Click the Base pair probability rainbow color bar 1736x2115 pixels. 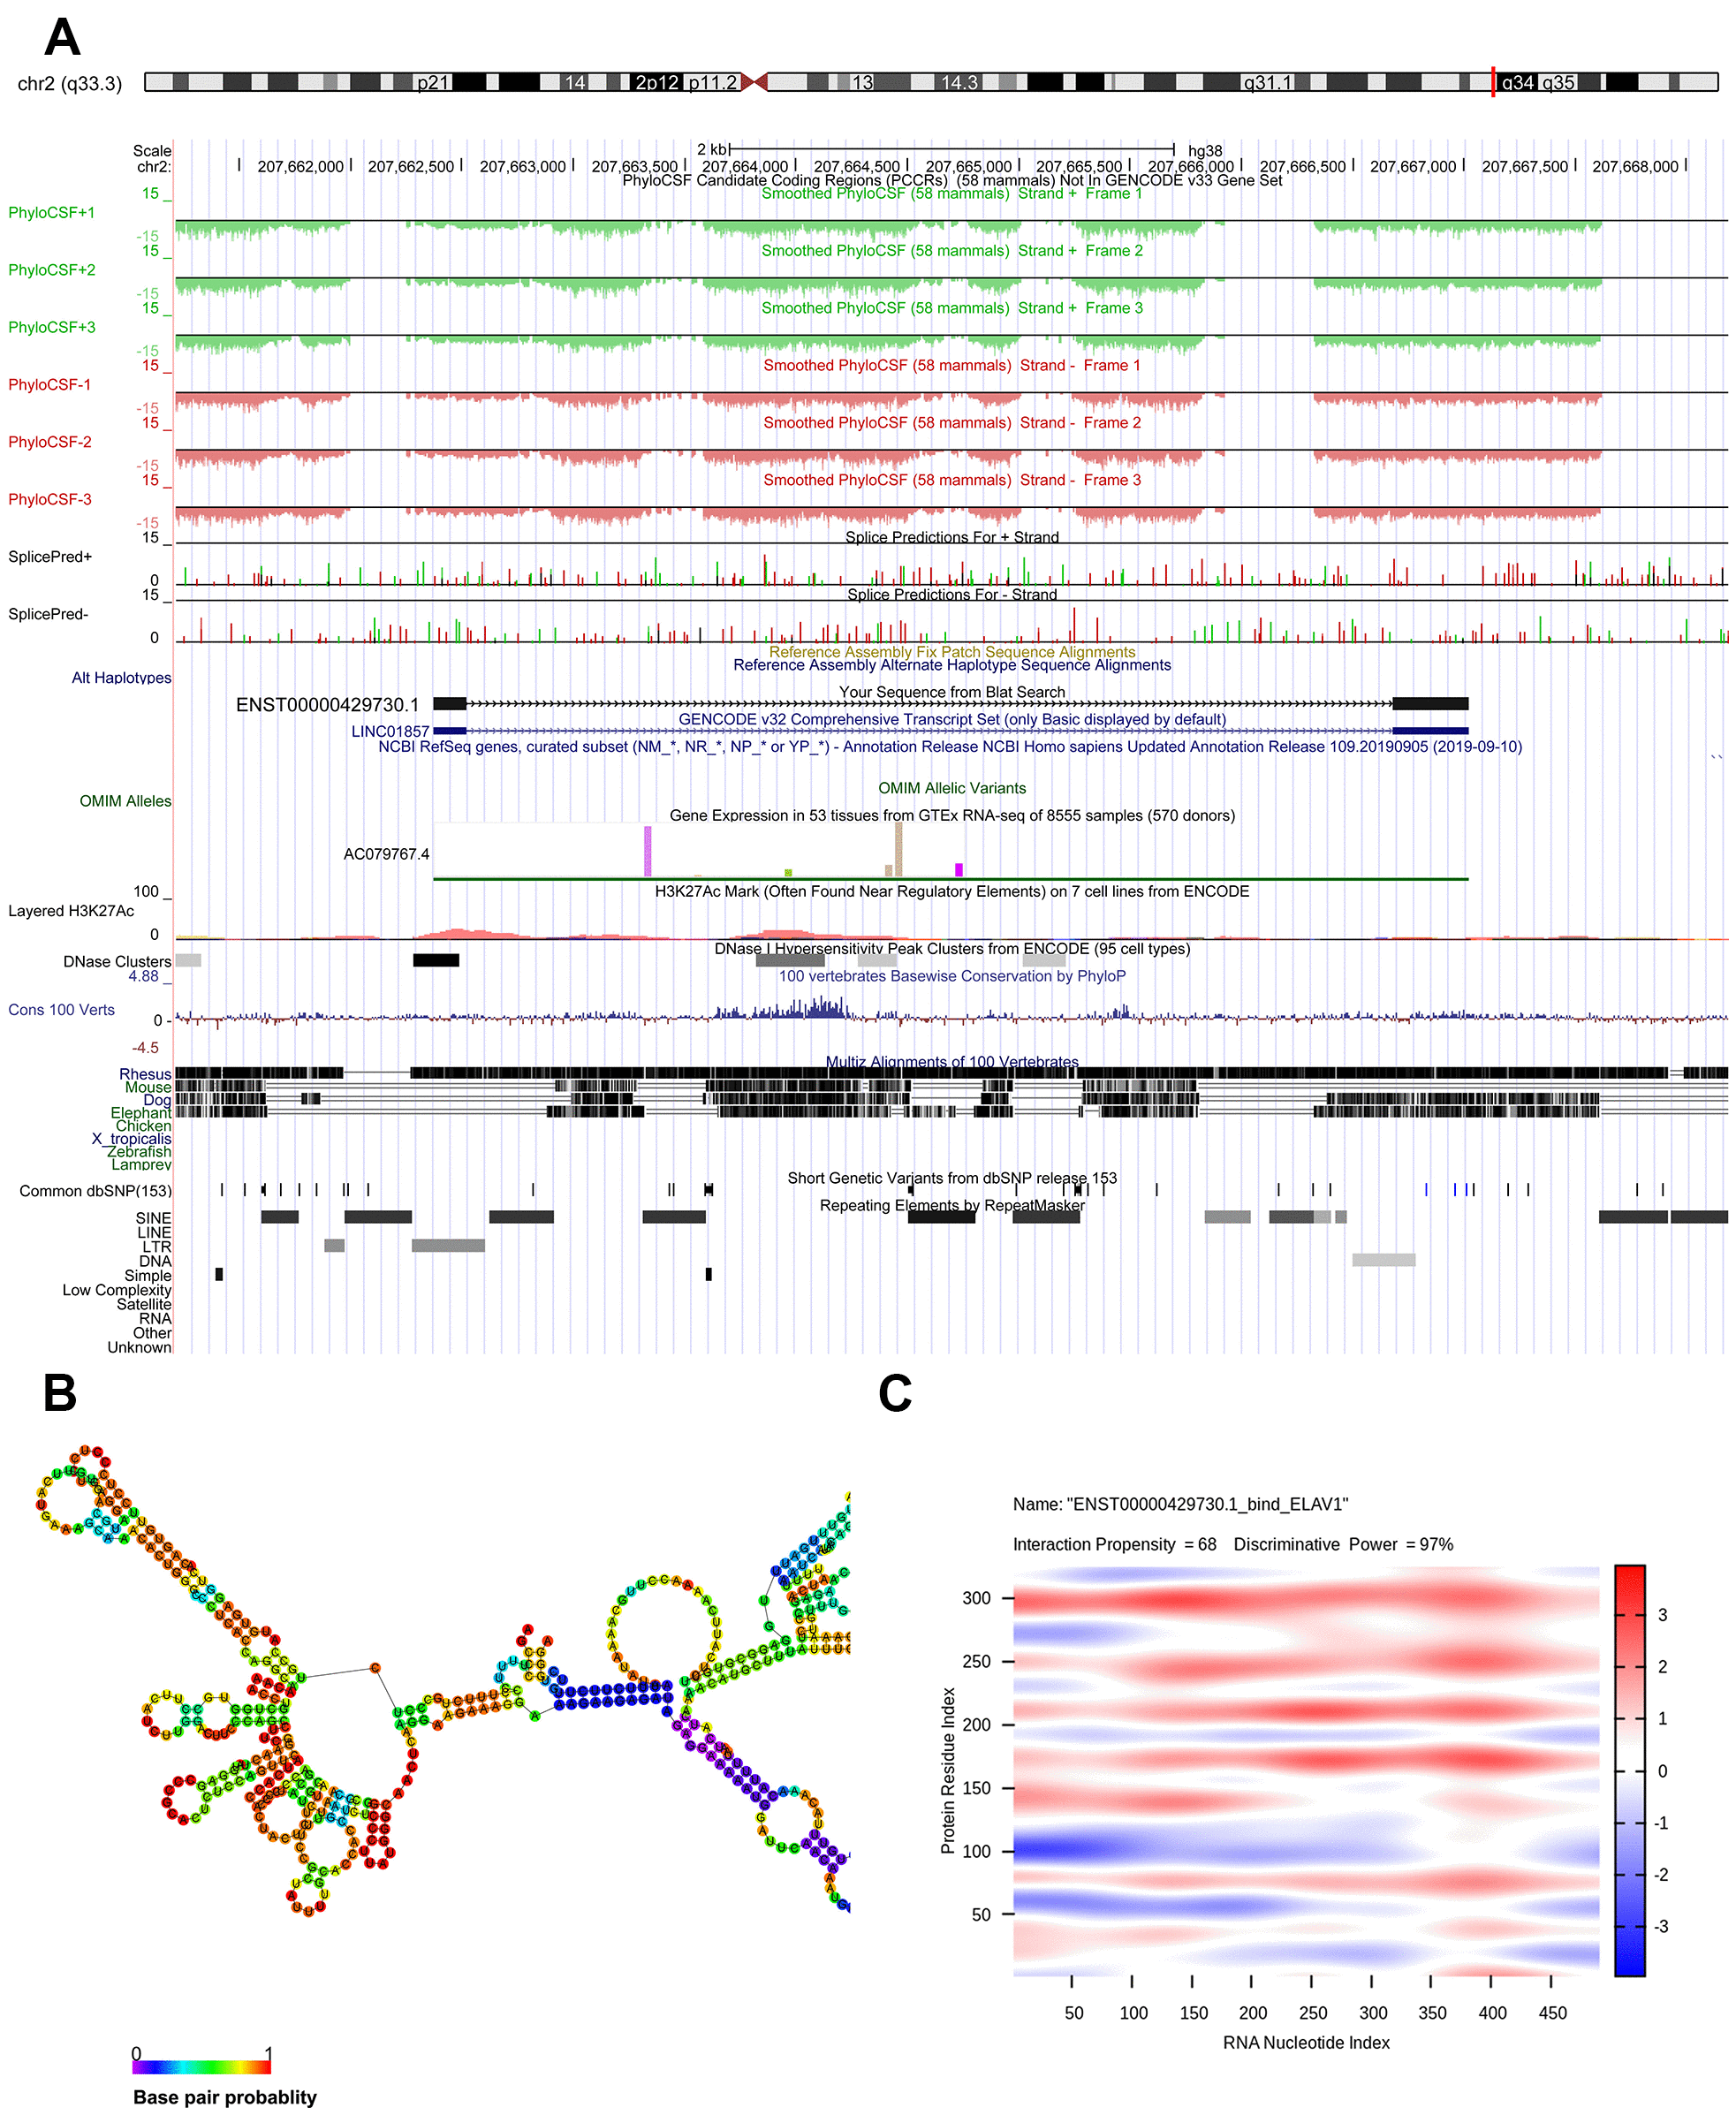(x=202, y=2067)
